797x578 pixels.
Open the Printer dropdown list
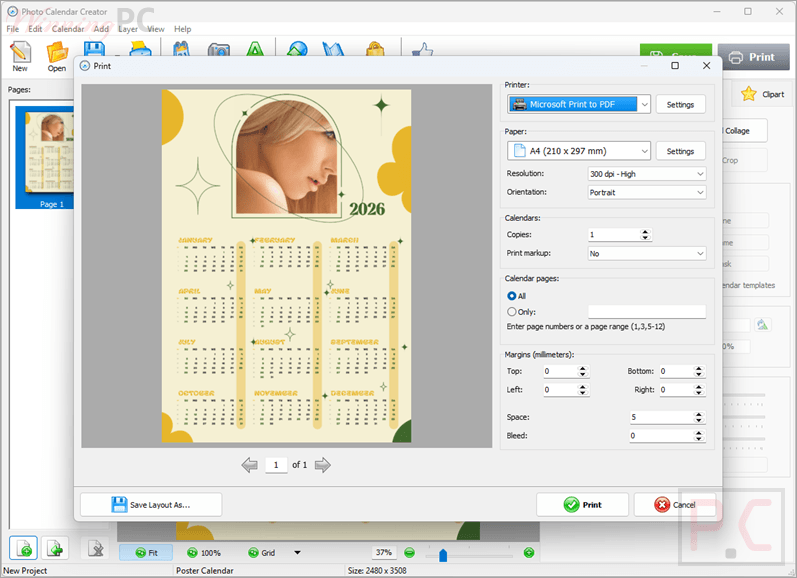644,104
